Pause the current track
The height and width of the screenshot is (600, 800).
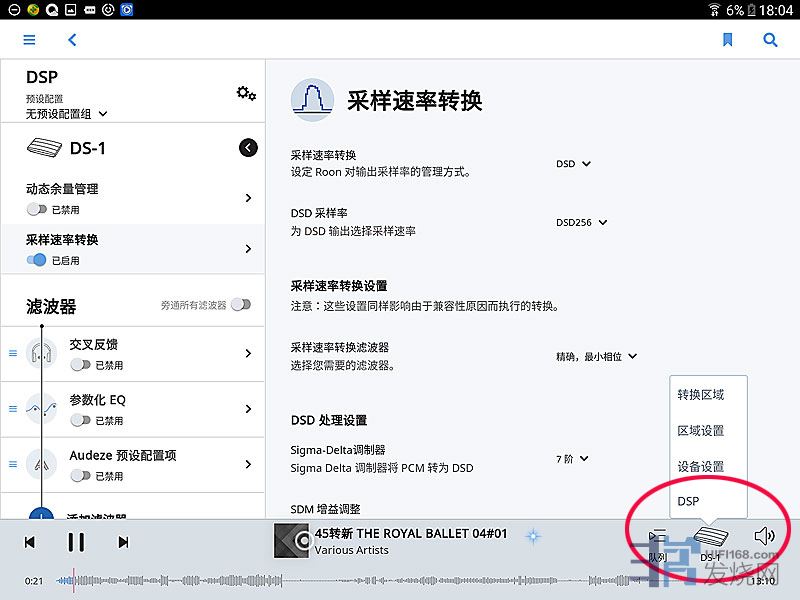[76, 542]
